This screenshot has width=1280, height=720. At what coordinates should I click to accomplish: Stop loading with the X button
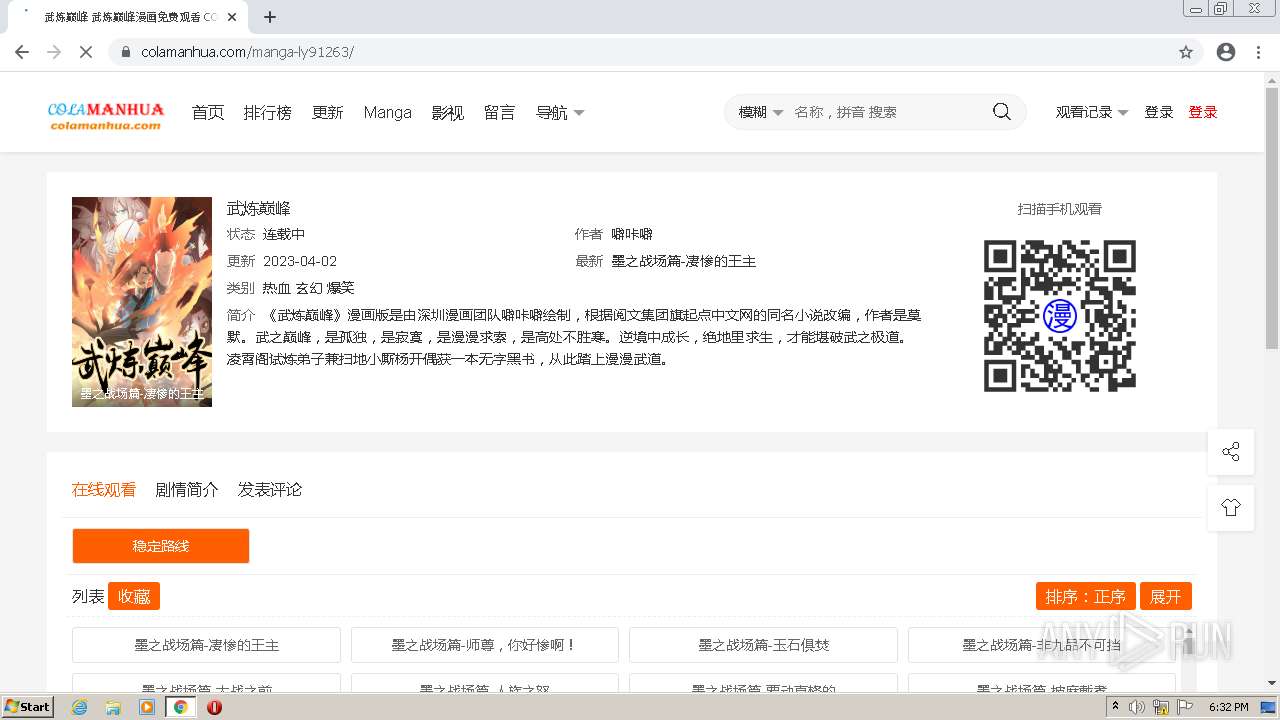point(86,52)
